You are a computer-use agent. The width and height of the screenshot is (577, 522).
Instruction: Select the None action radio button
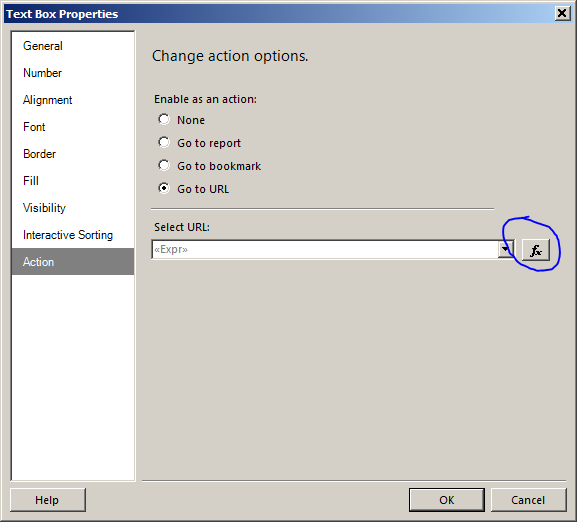click(x=164, y=120)
